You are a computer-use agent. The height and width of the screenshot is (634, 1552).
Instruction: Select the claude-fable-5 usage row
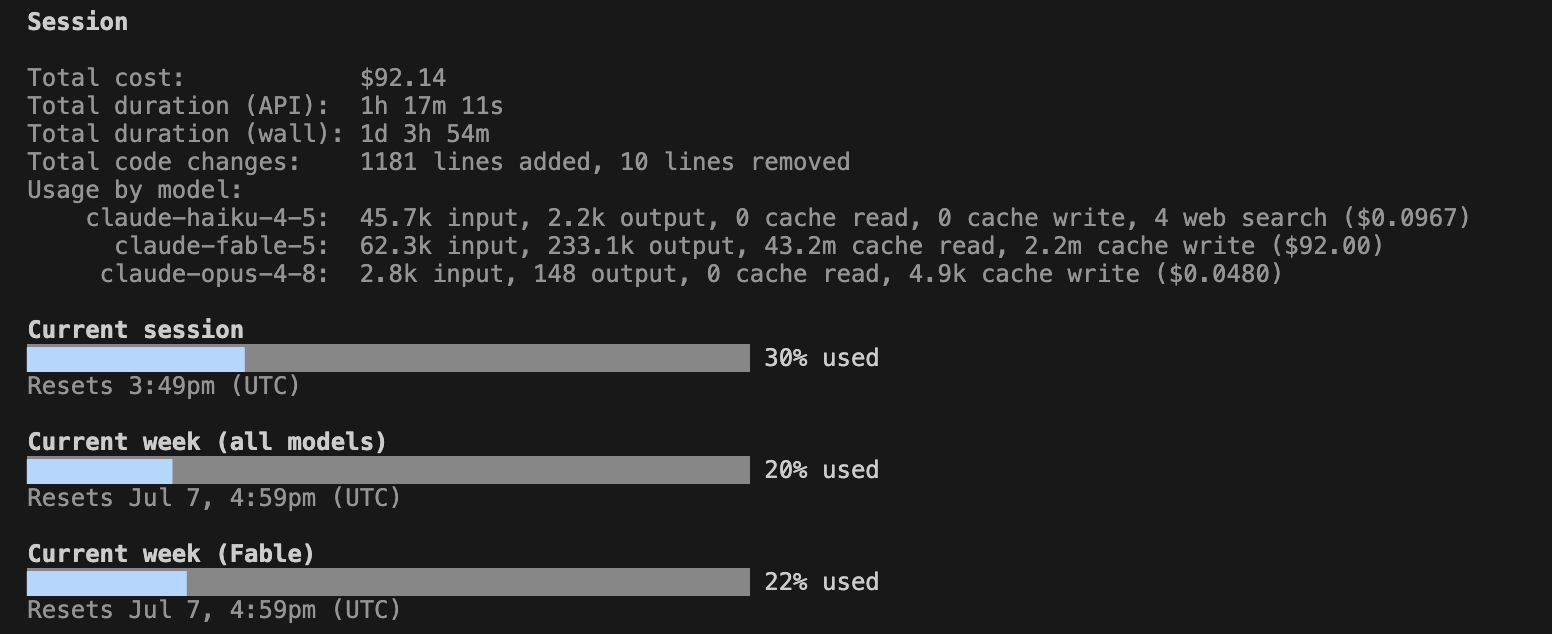pos(749,246)
